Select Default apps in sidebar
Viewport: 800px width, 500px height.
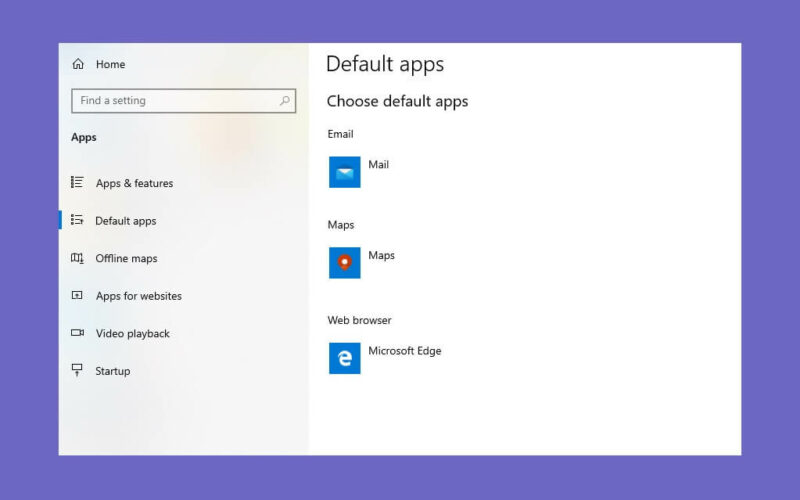(126, 221)
